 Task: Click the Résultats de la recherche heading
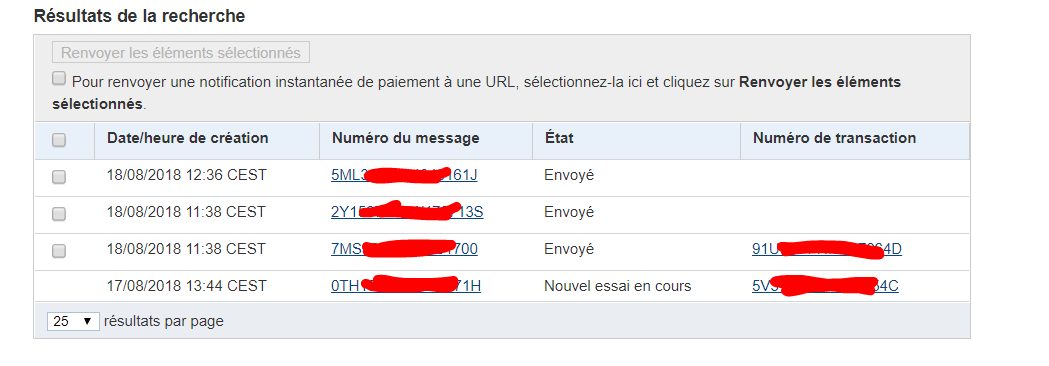139,16
